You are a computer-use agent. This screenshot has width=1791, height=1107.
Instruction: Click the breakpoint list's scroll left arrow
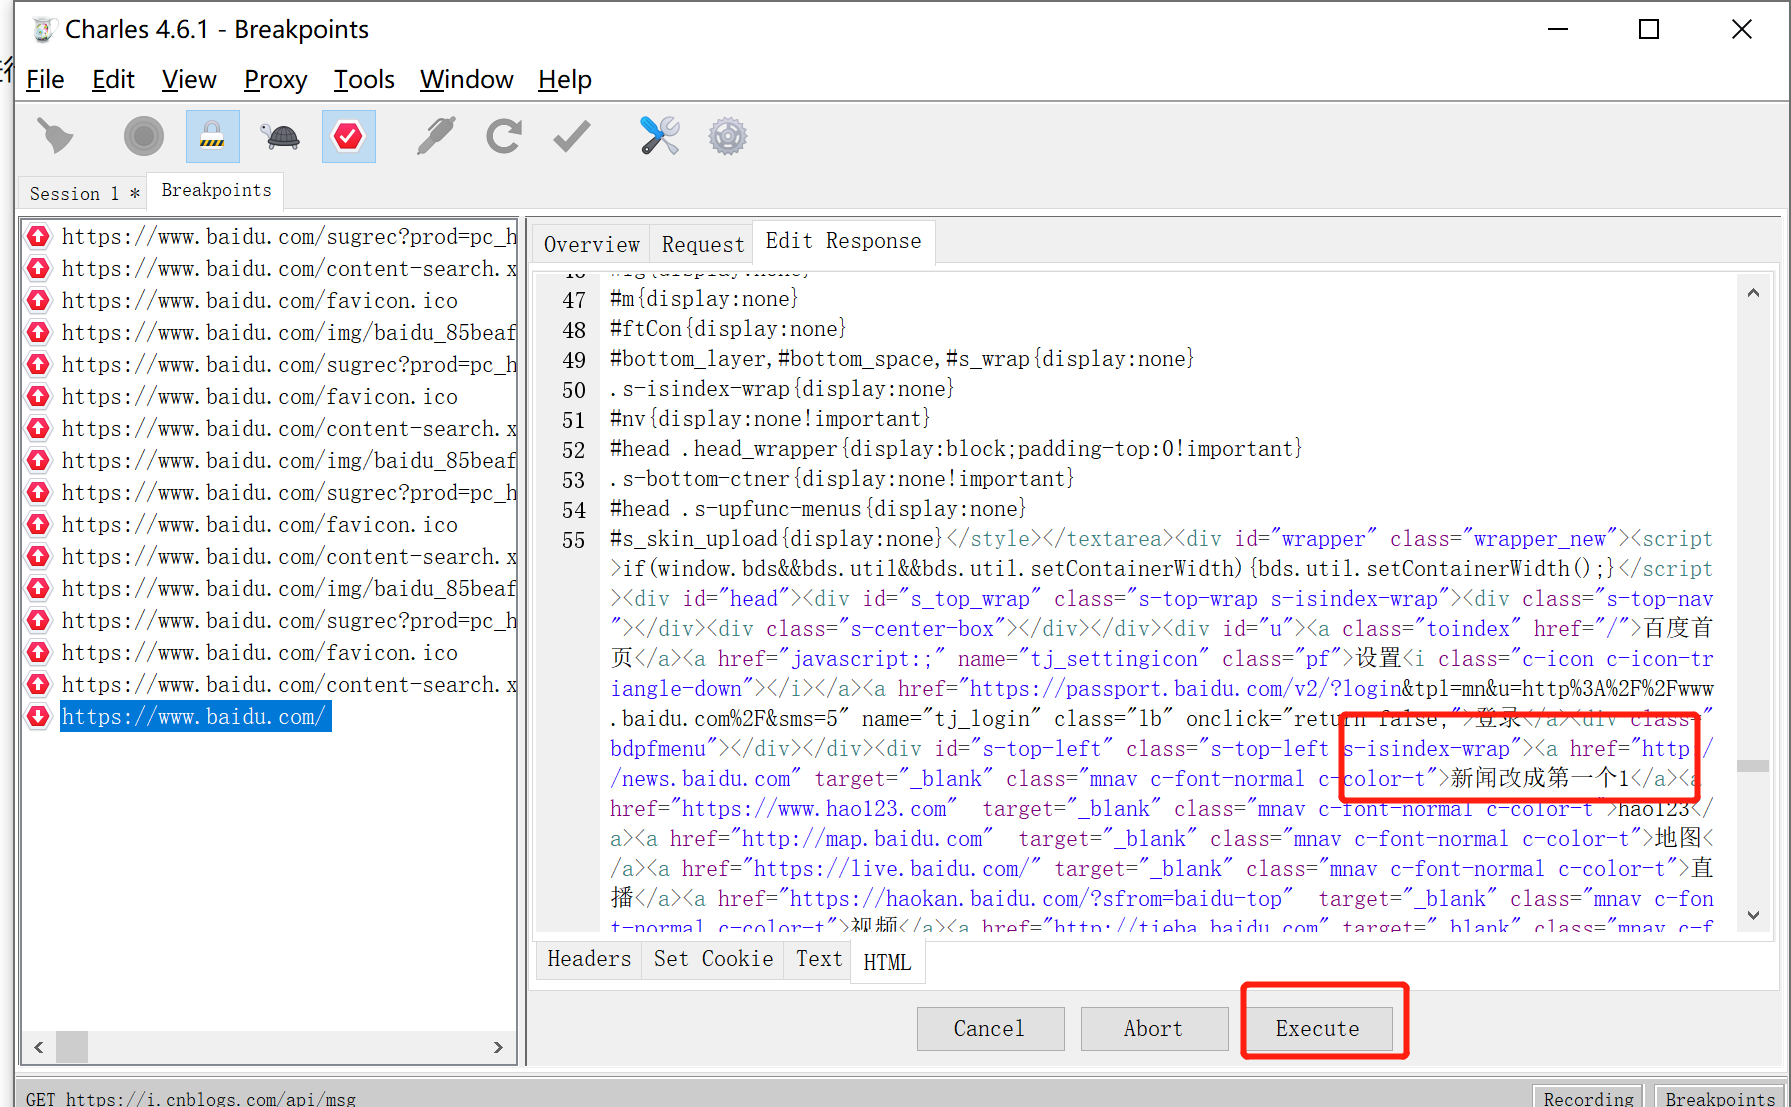click(39, 1047)
